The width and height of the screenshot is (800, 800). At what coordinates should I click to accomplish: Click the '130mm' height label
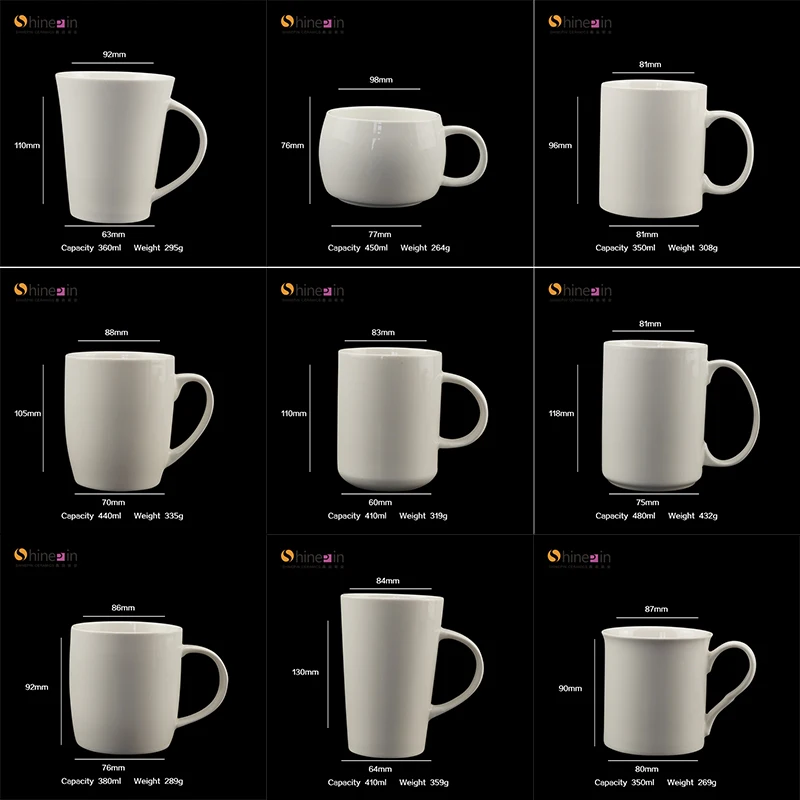click(x=305, y=672)
